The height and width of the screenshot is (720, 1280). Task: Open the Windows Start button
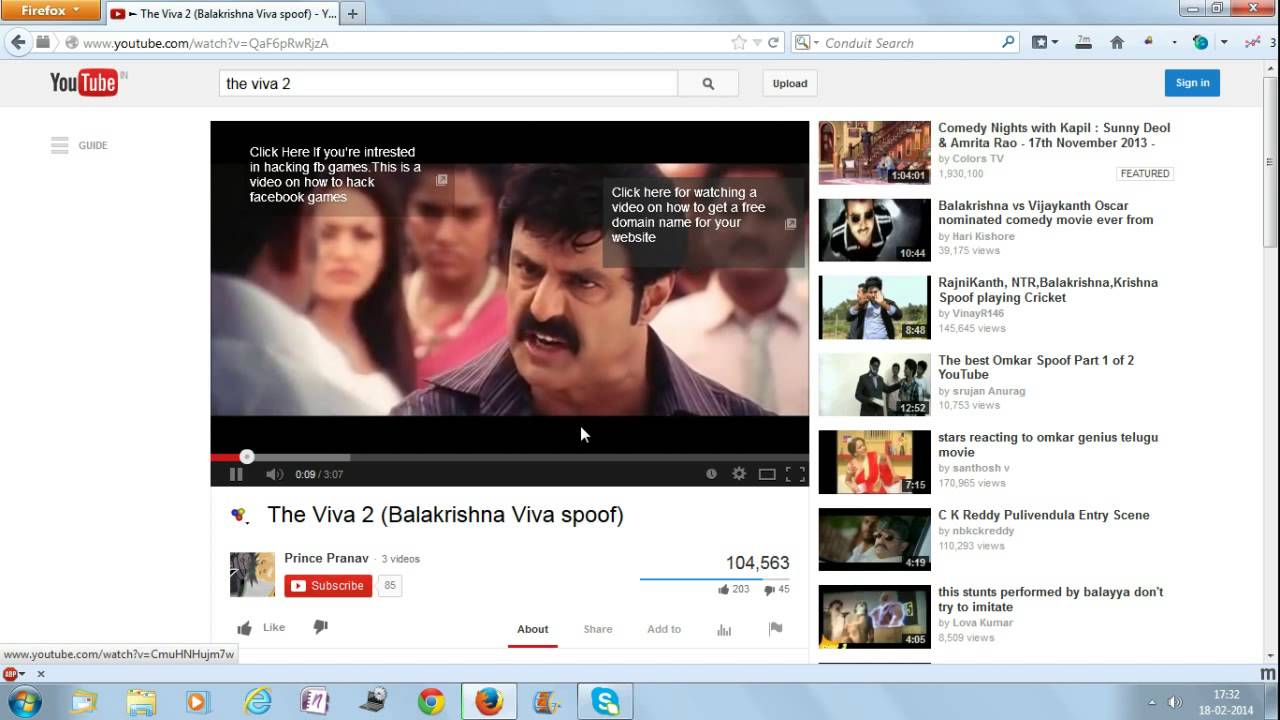click(25, 701)
